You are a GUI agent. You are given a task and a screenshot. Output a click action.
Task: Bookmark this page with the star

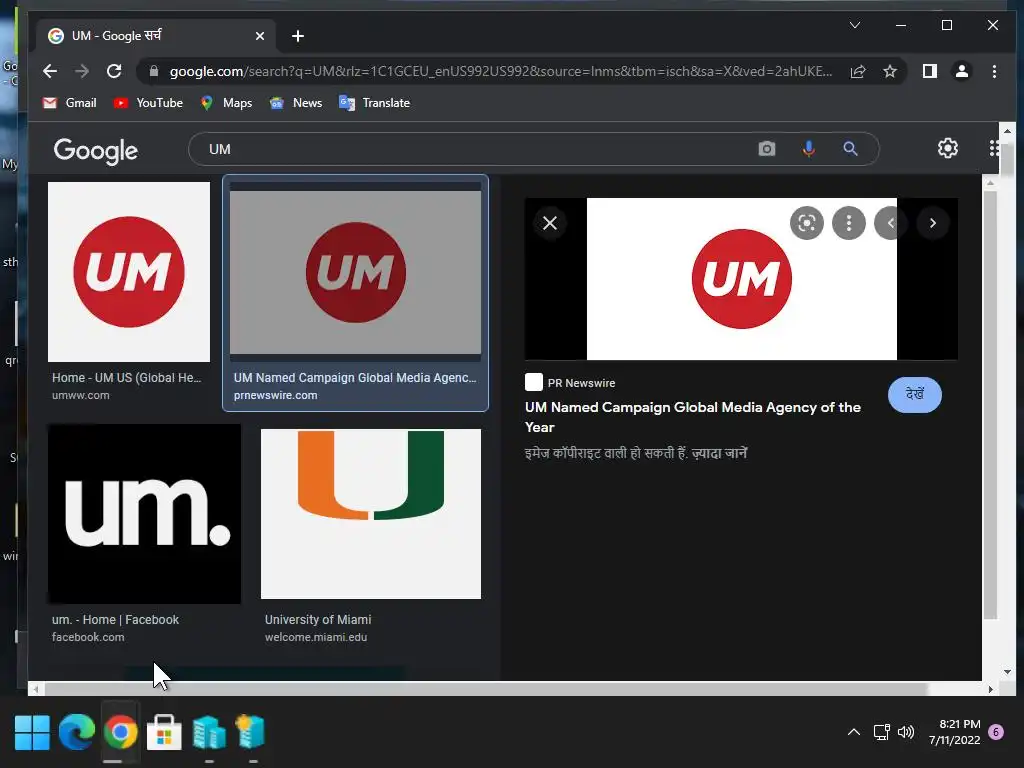(889, 71)
